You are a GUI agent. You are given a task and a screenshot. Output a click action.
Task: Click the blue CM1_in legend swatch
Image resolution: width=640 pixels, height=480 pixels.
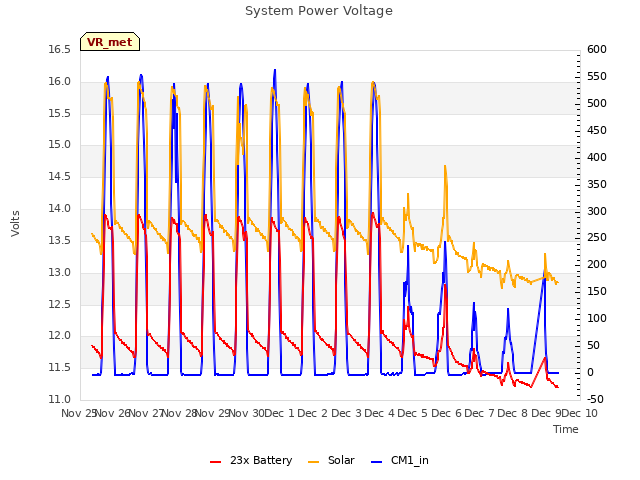[x=376, y=462]
